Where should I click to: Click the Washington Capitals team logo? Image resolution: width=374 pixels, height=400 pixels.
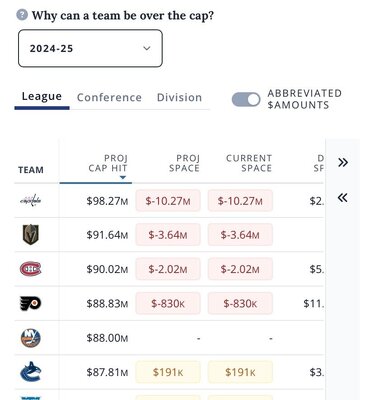pos(31,201)
